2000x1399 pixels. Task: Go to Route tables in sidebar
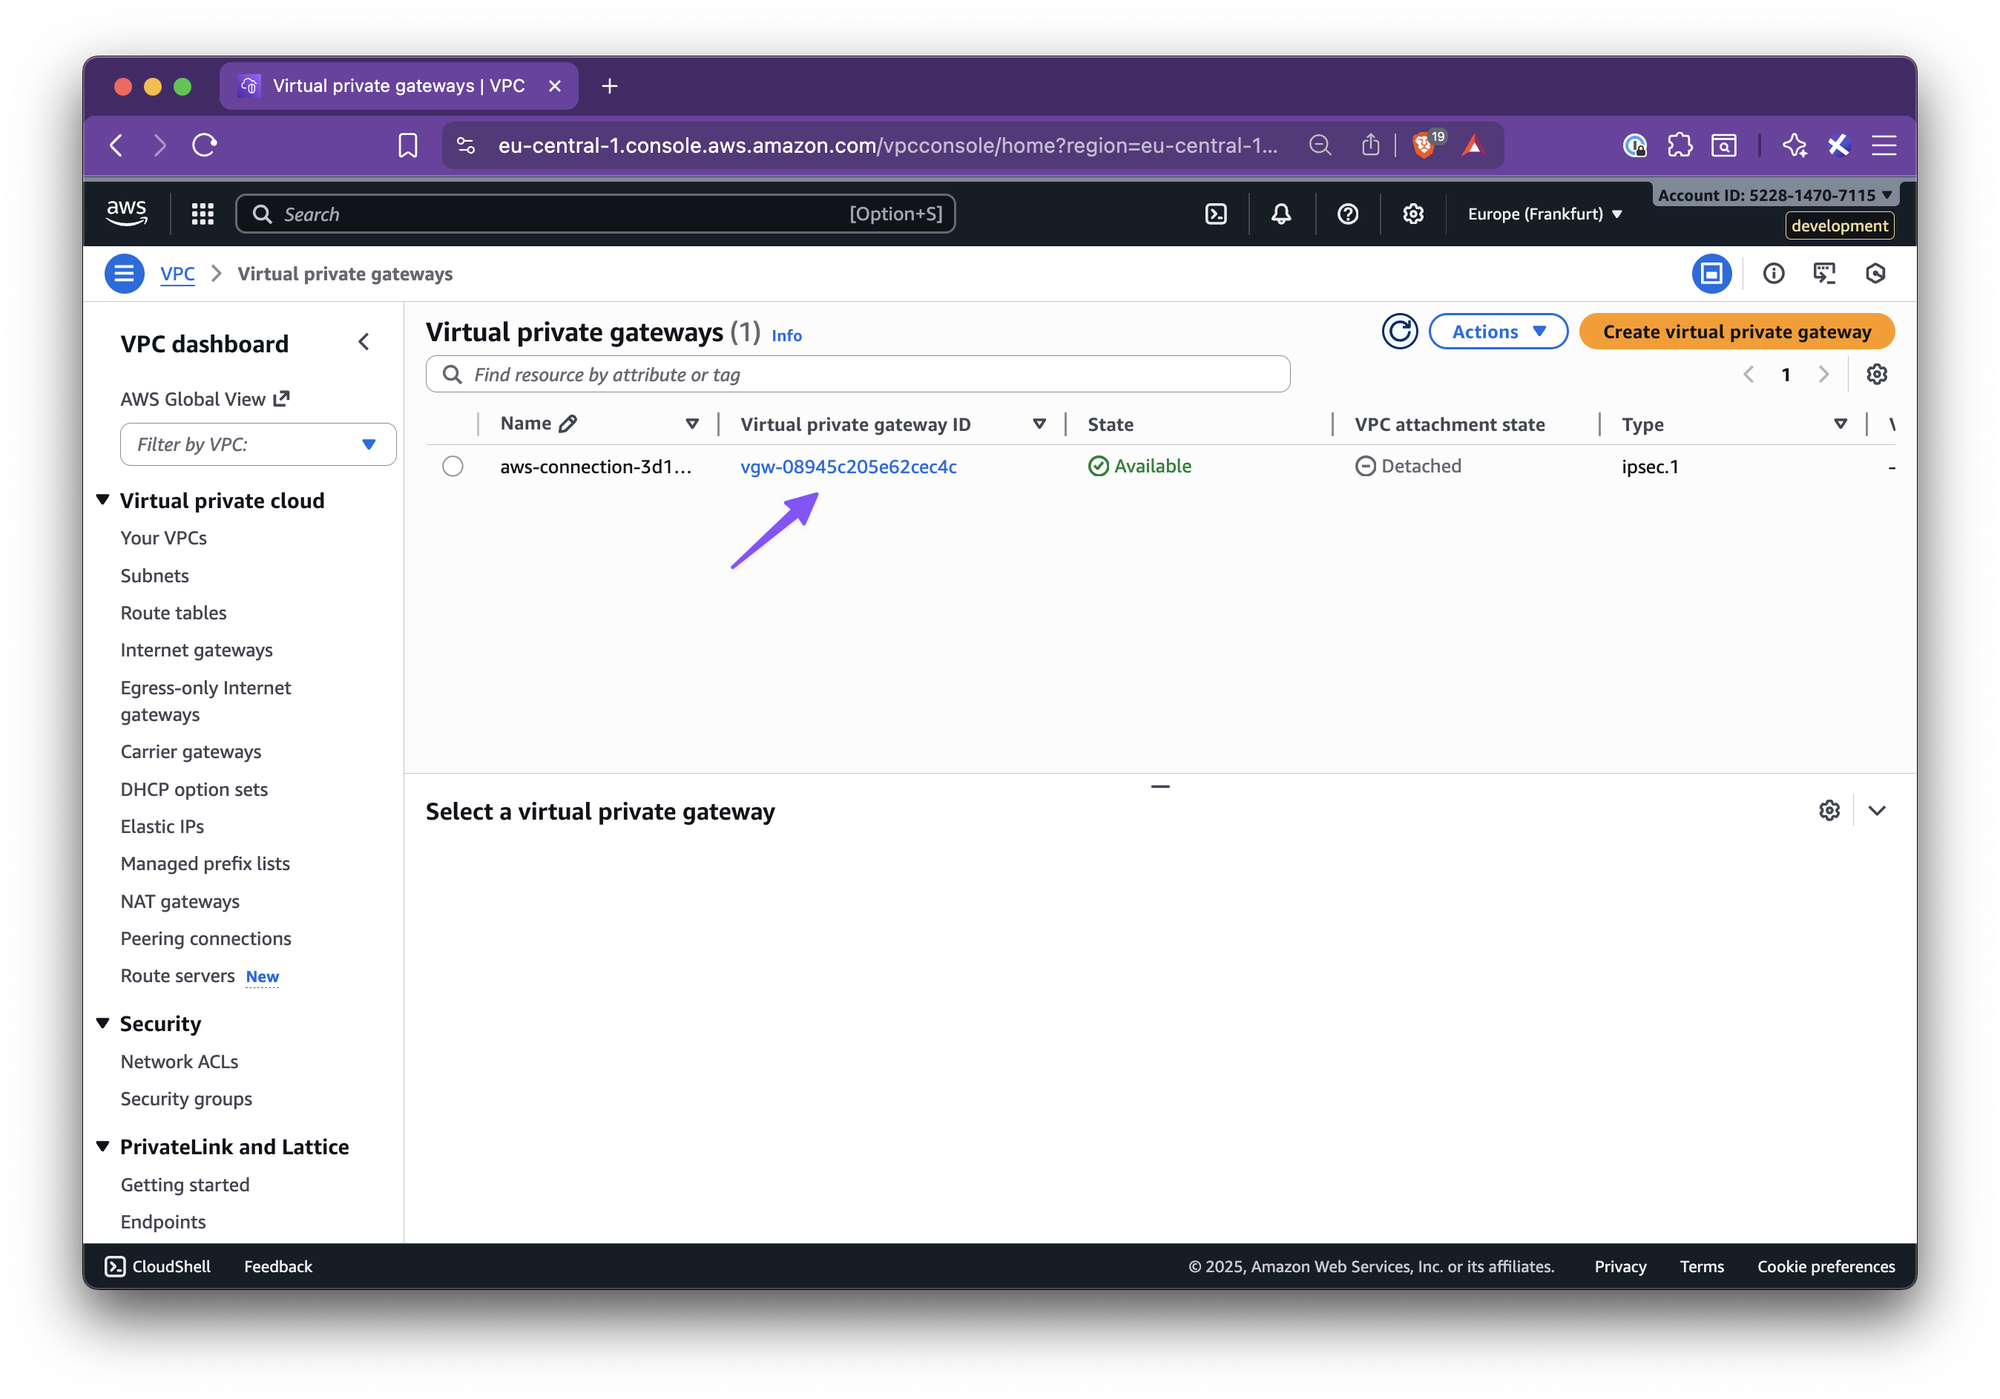173,613
